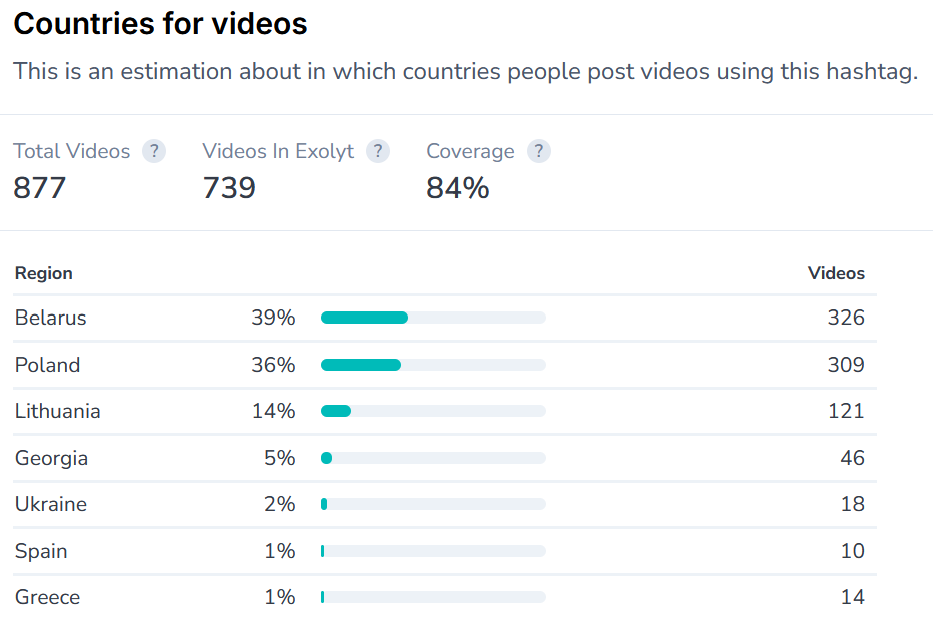The image size is (933, 627).
Task: Click the Lithuania progress bar
Action: click(x=433, y=411)
